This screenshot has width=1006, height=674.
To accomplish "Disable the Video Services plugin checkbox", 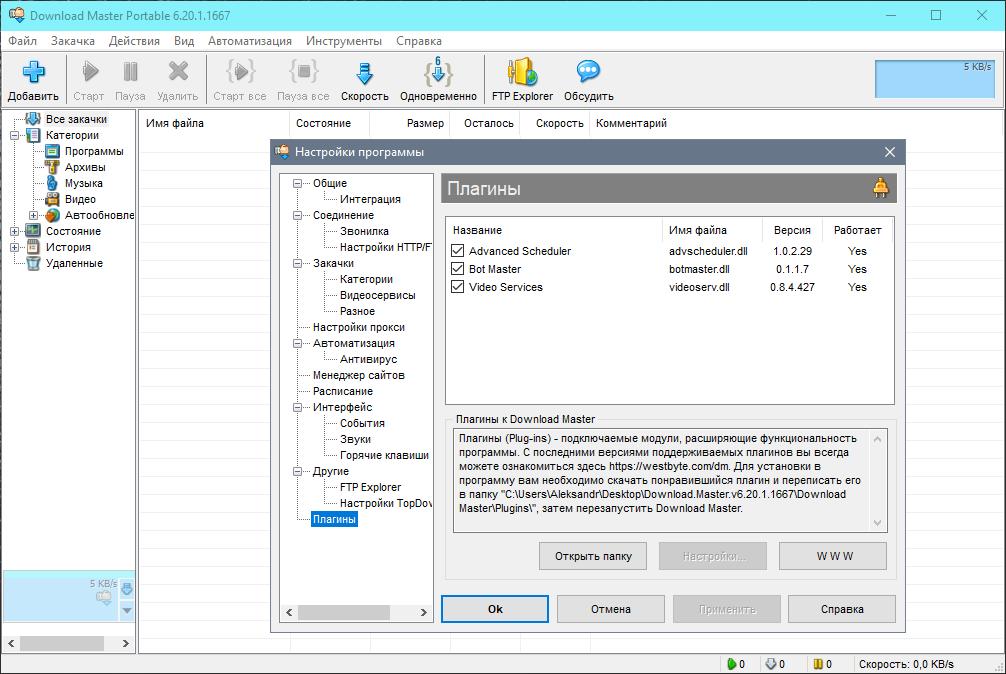I will (x=458, y=287).
